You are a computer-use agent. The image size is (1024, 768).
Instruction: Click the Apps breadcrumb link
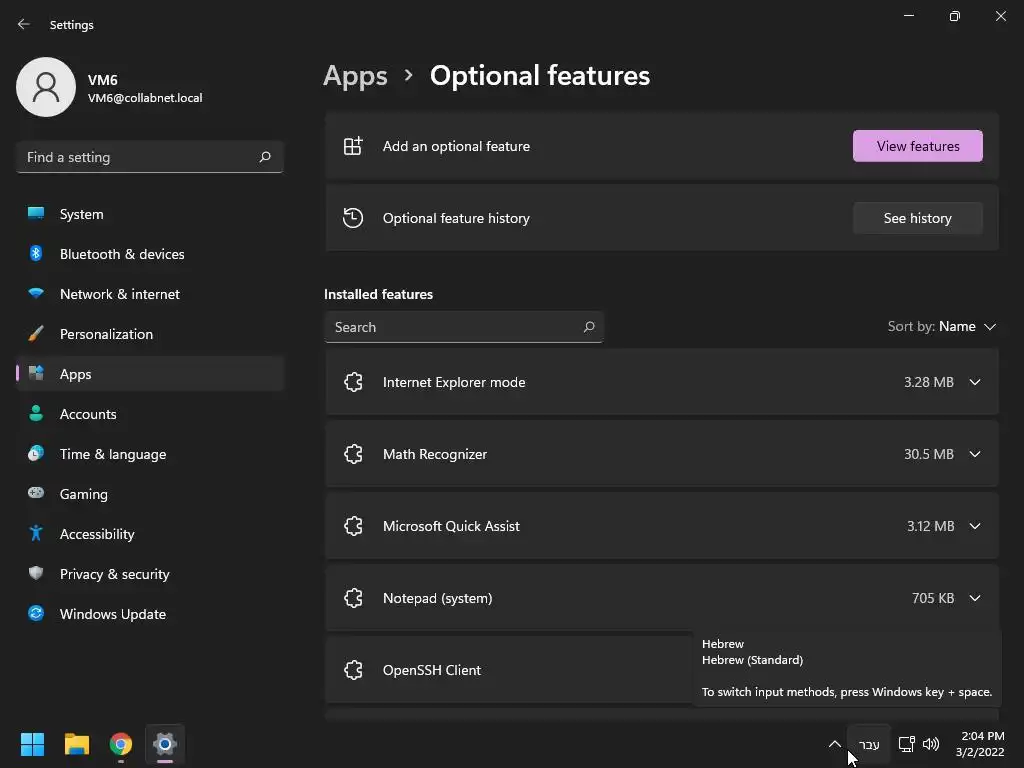(355, 76)
